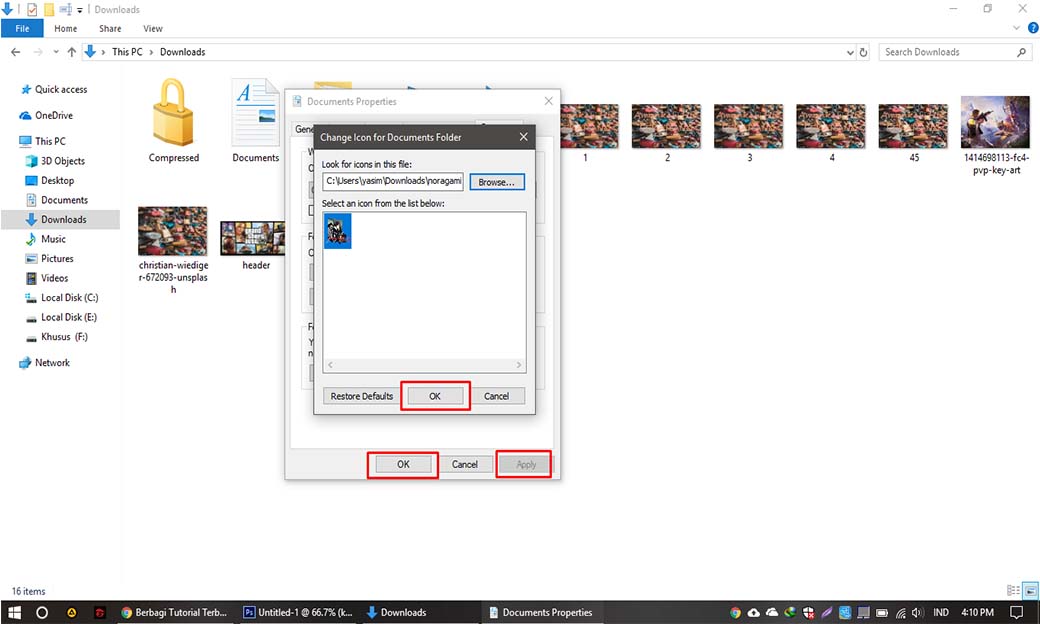Switch to Chrome Berbagi Tutorial taskbar item
Image resolution: width=1040 pixels, height=624 pixels.
click(x=174, y=612)
